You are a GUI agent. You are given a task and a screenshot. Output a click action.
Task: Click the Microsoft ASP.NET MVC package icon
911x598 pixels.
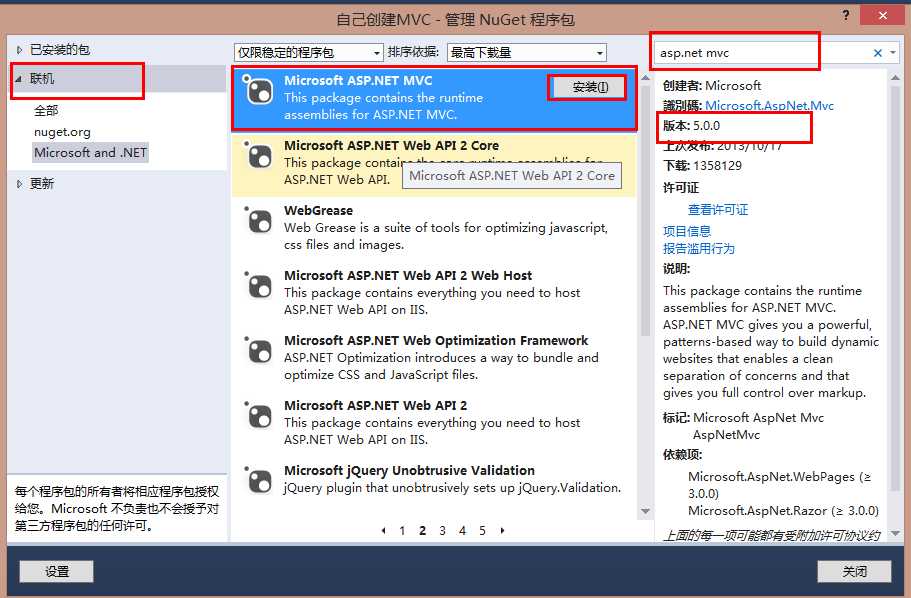(x=257, y=89)
